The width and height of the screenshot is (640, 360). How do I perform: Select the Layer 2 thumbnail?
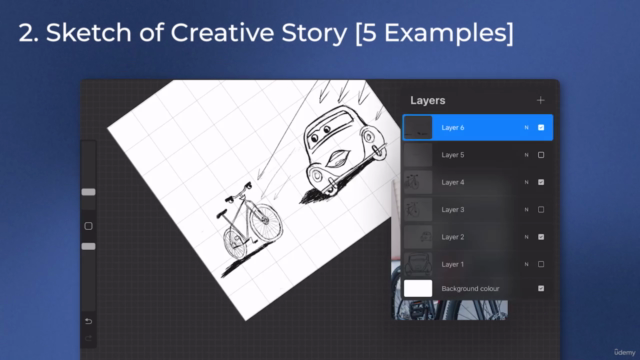tap(418, 237)
